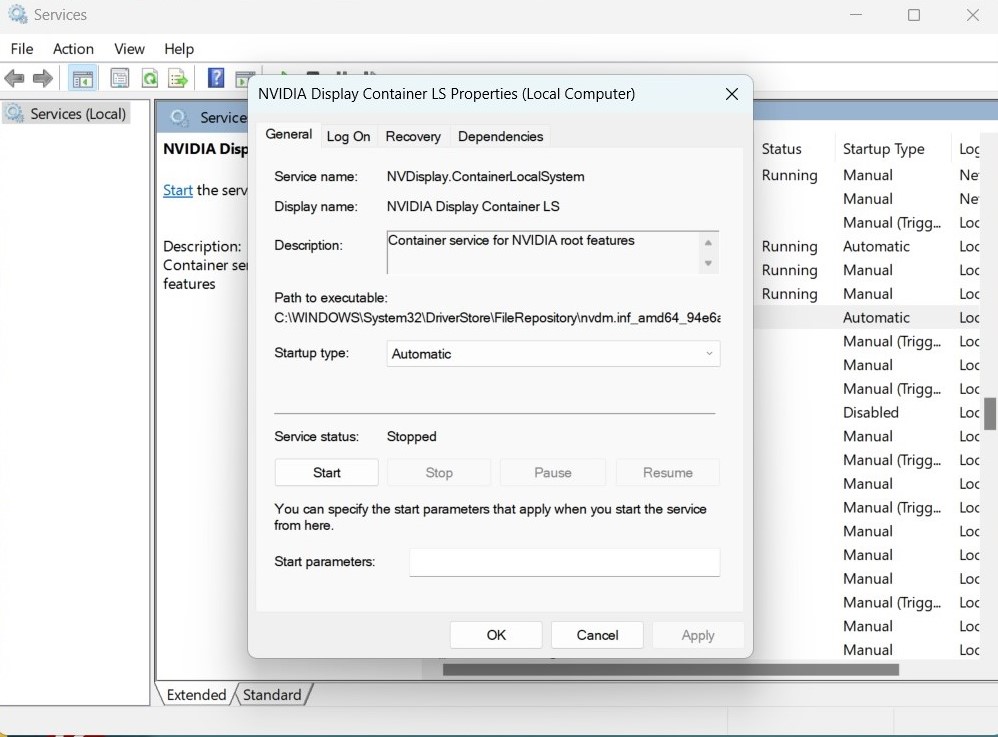Select the Automatic startup type dropdown
The height and width of the screenshot is (737, 998).
point(551,353)
